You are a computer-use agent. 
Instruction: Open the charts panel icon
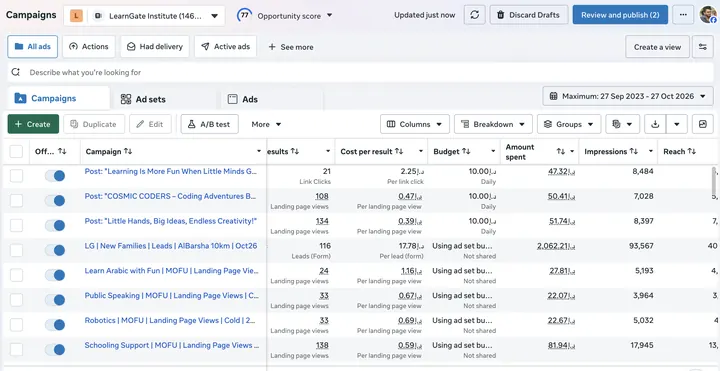pos(703,124)
